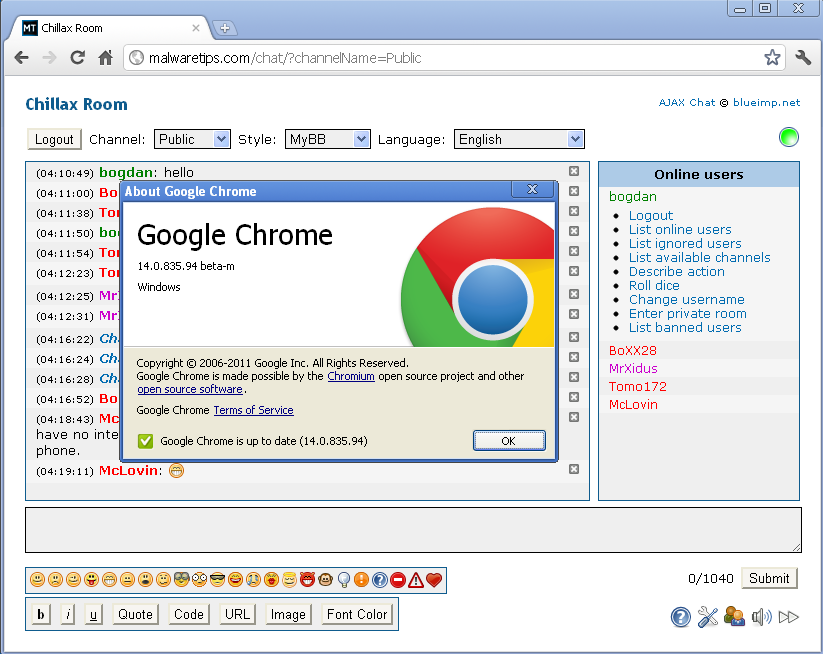823x654 pixels.
Task: Open the Style dropdown showing MyBB
Action: tap(328, 139)
